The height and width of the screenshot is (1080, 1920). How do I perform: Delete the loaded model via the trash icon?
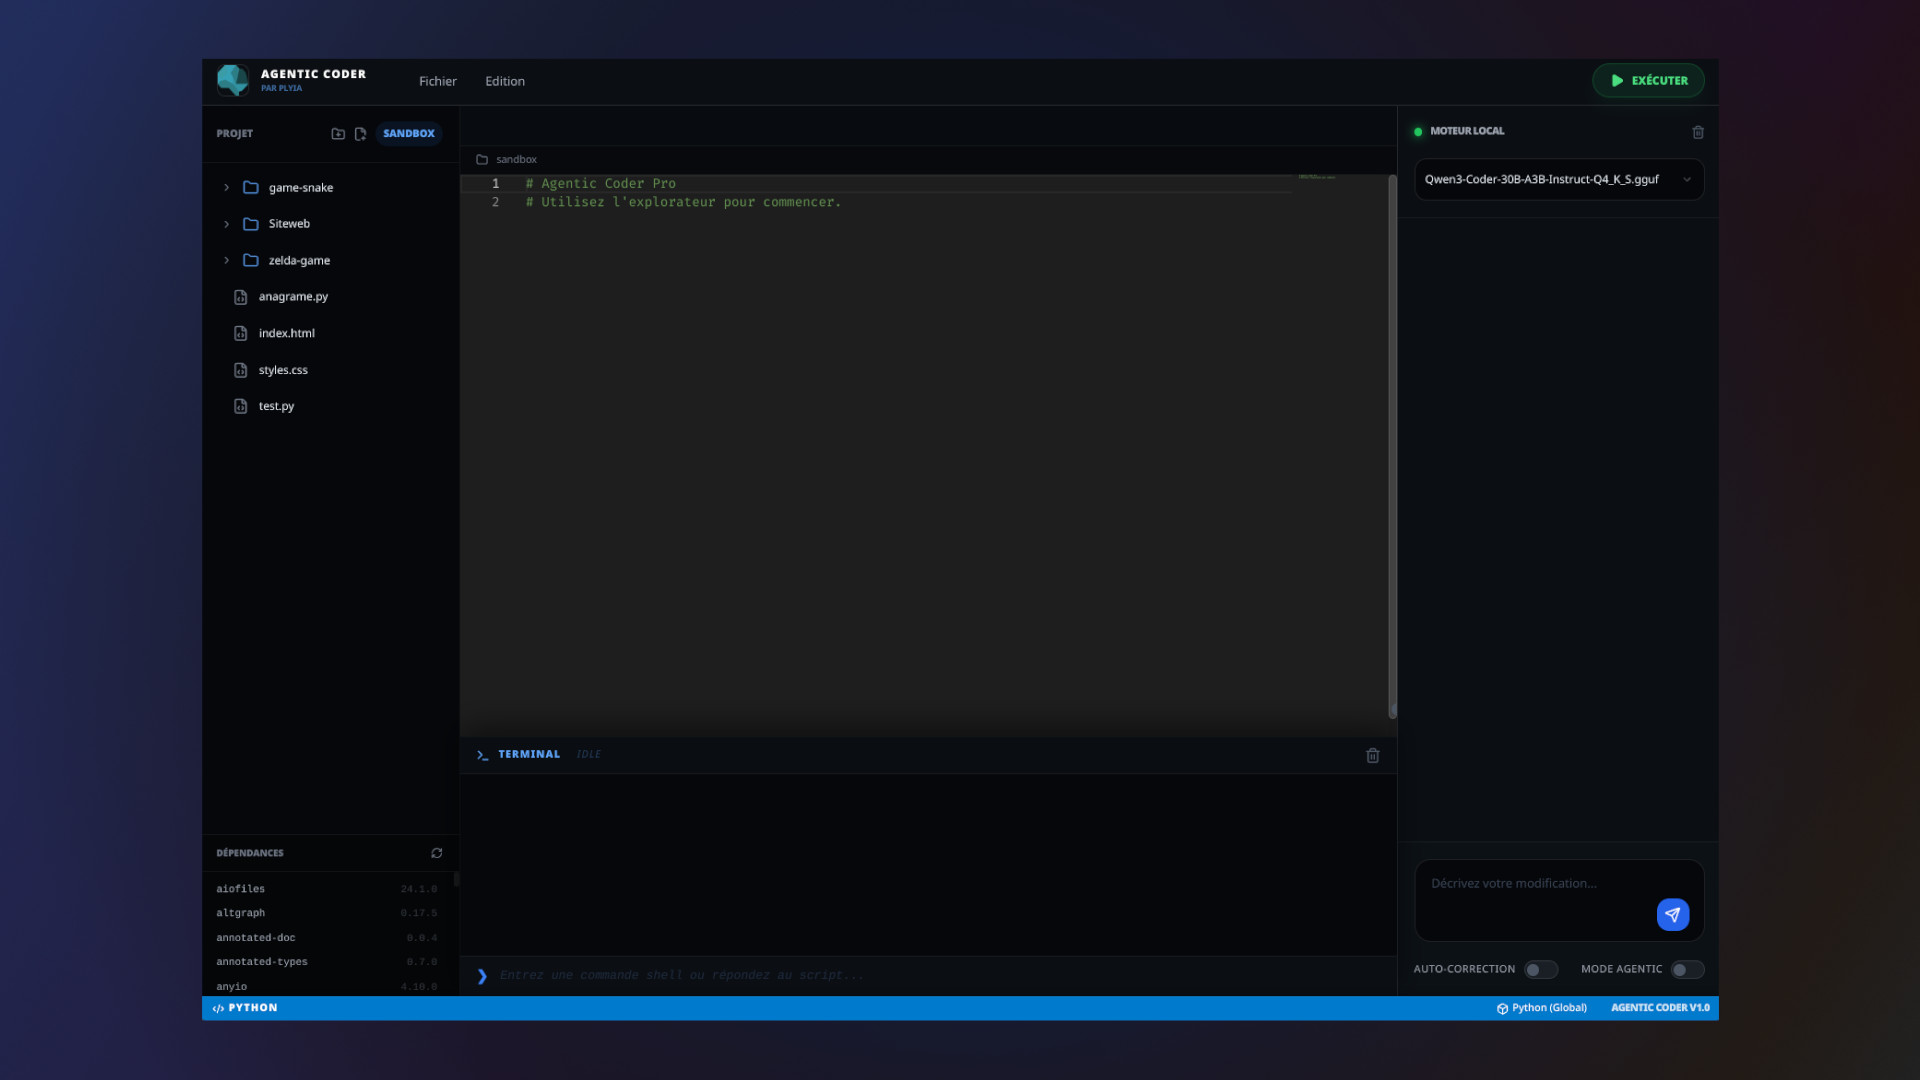click(x=1697, y=132)
